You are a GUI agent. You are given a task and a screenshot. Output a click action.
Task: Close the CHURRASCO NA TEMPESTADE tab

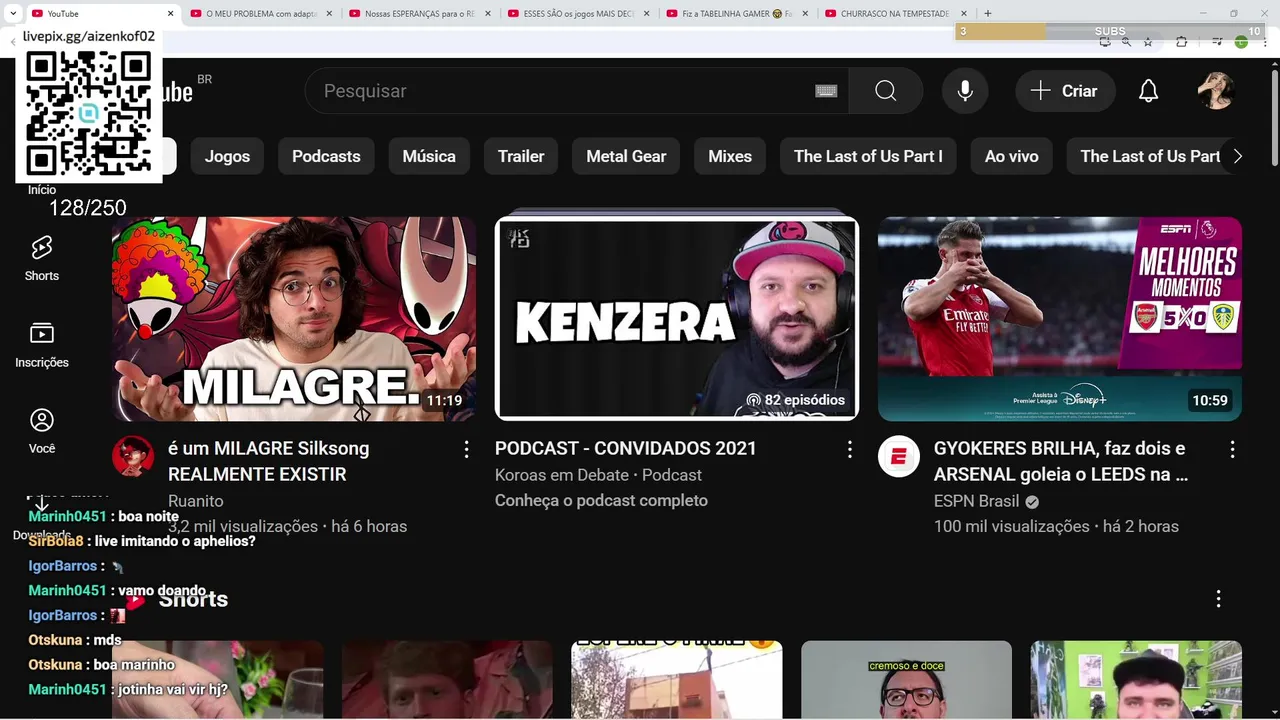(x=964, y=14)
